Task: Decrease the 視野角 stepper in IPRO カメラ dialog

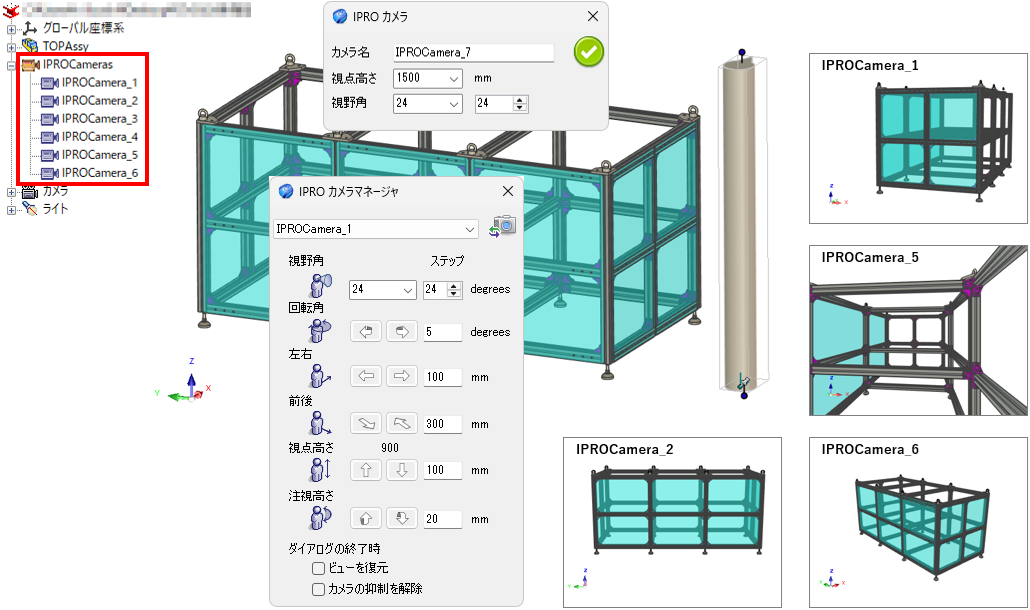Action: [x=520, y=107]
